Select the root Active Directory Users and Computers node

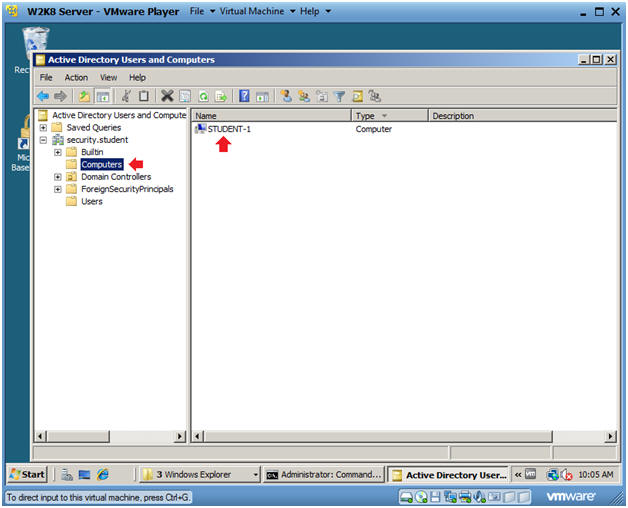[x=119, y=115]
